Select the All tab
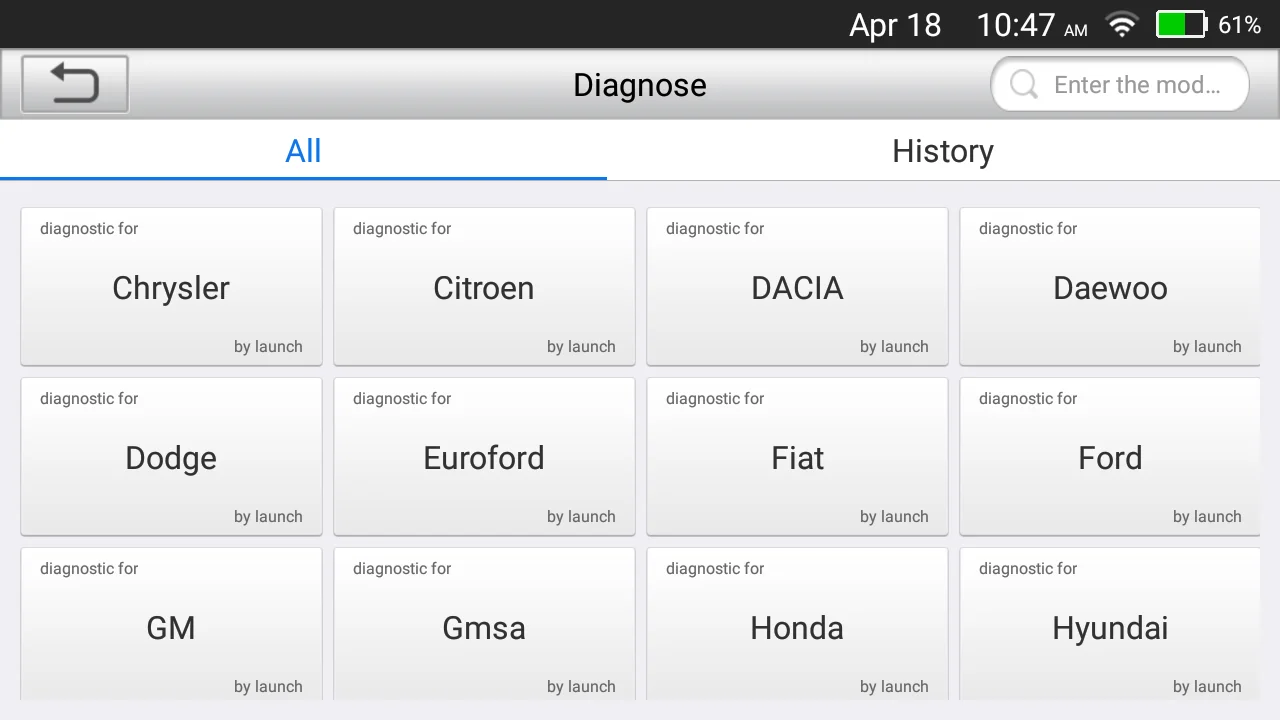Image resolution: width=1280 pixels, height=720 pixels. click(303, 151)
